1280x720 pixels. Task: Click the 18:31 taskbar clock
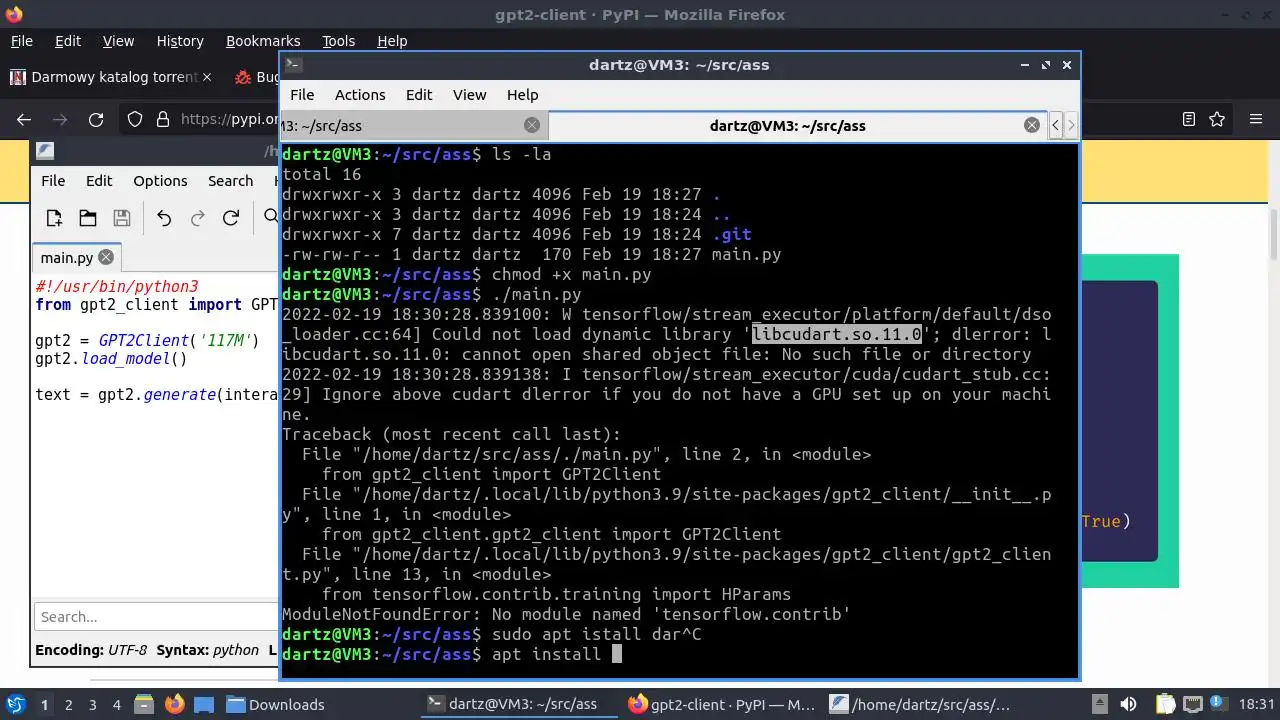click(1258, 704)
